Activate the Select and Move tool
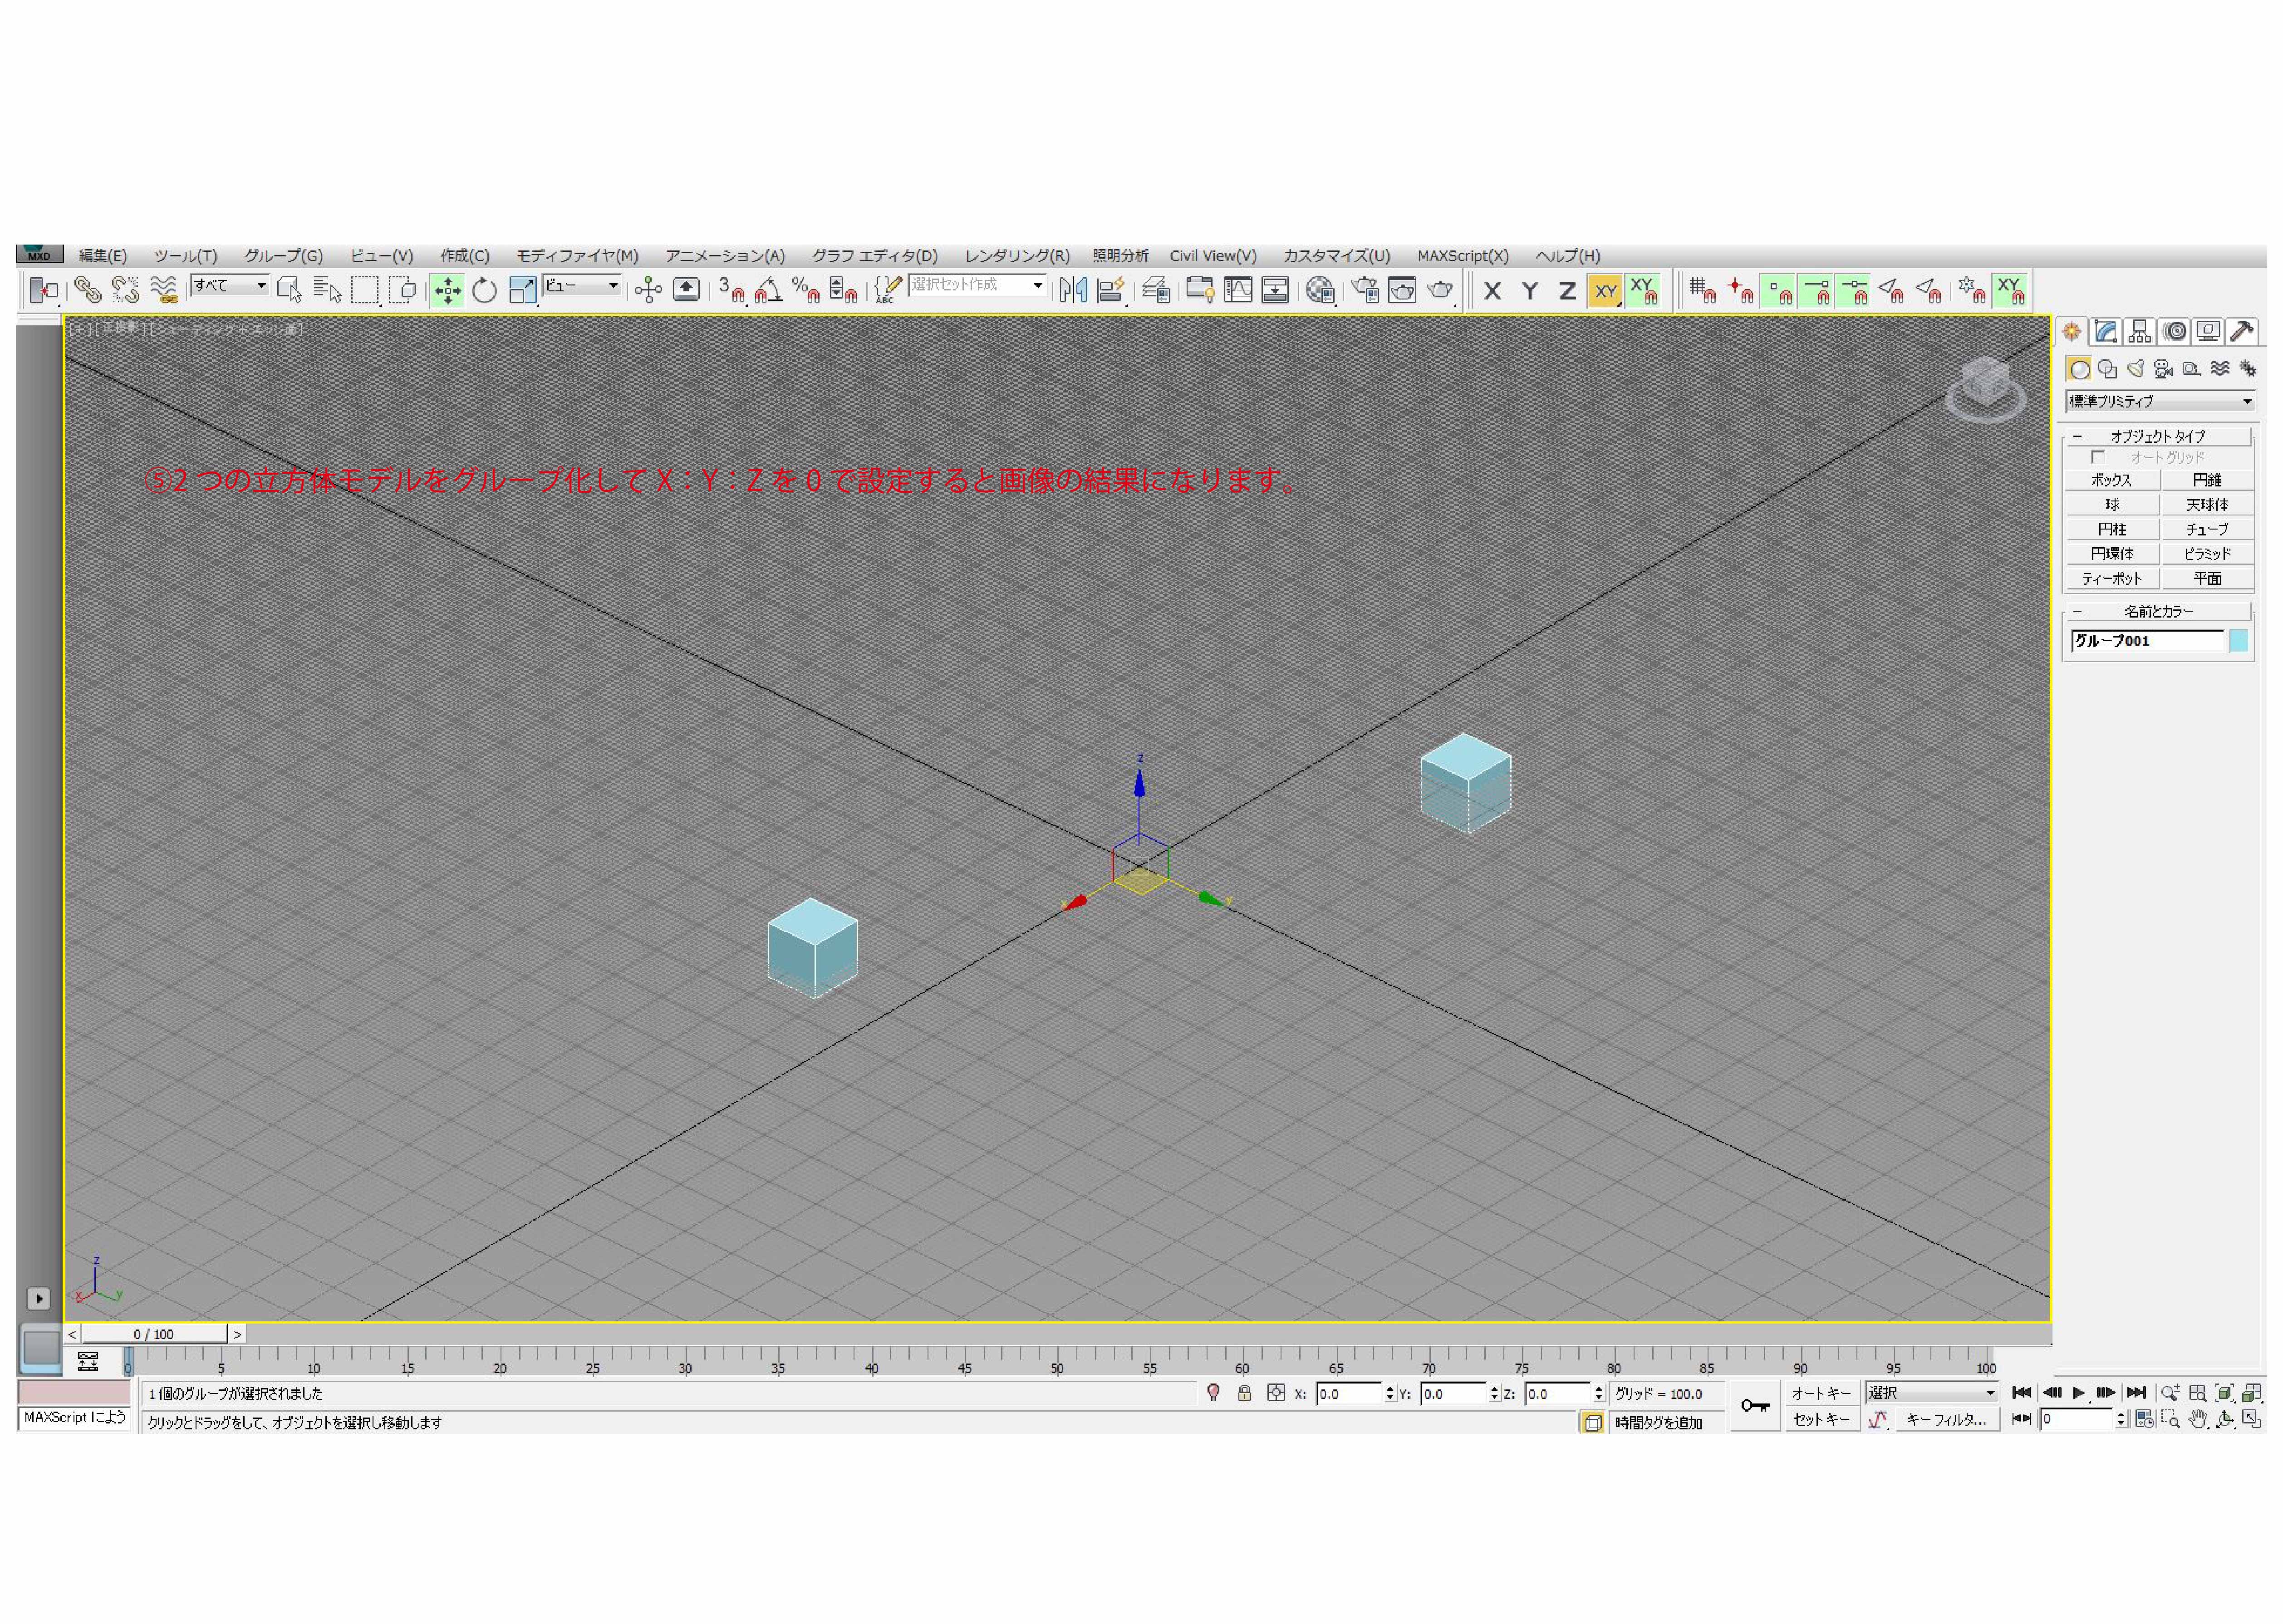This screenshot has width=2283, height=1624. 447,291
